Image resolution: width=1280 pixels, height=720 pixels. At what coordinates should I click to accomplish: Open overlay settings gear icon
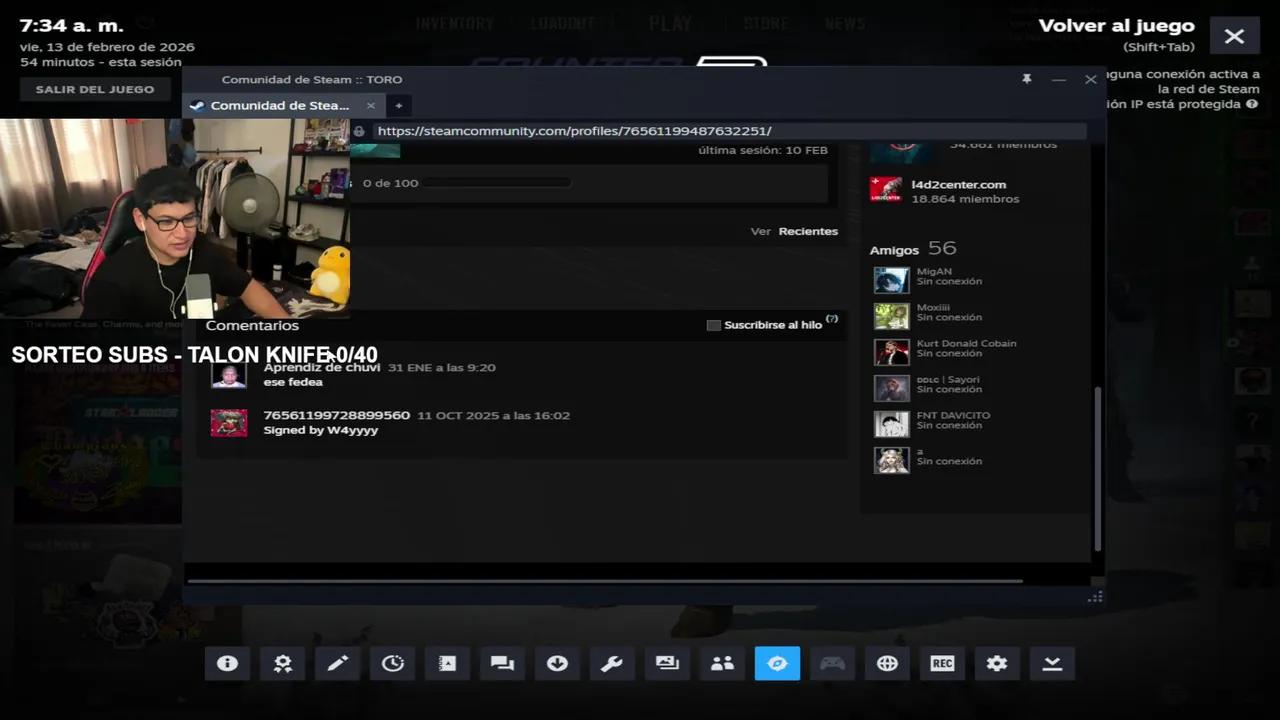pos(998,663)
